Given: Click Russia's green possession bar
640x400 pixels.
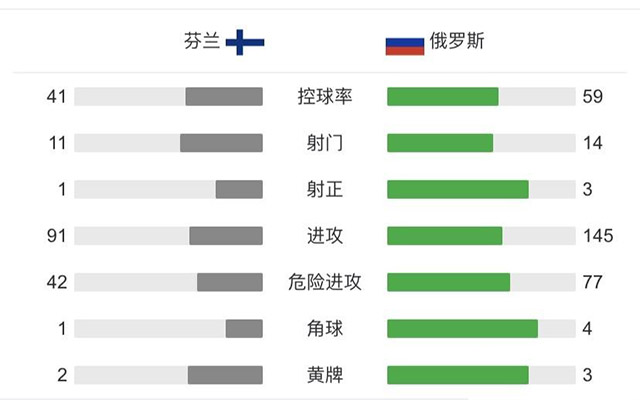Looking at the screenshot, I should click(443, 97).
